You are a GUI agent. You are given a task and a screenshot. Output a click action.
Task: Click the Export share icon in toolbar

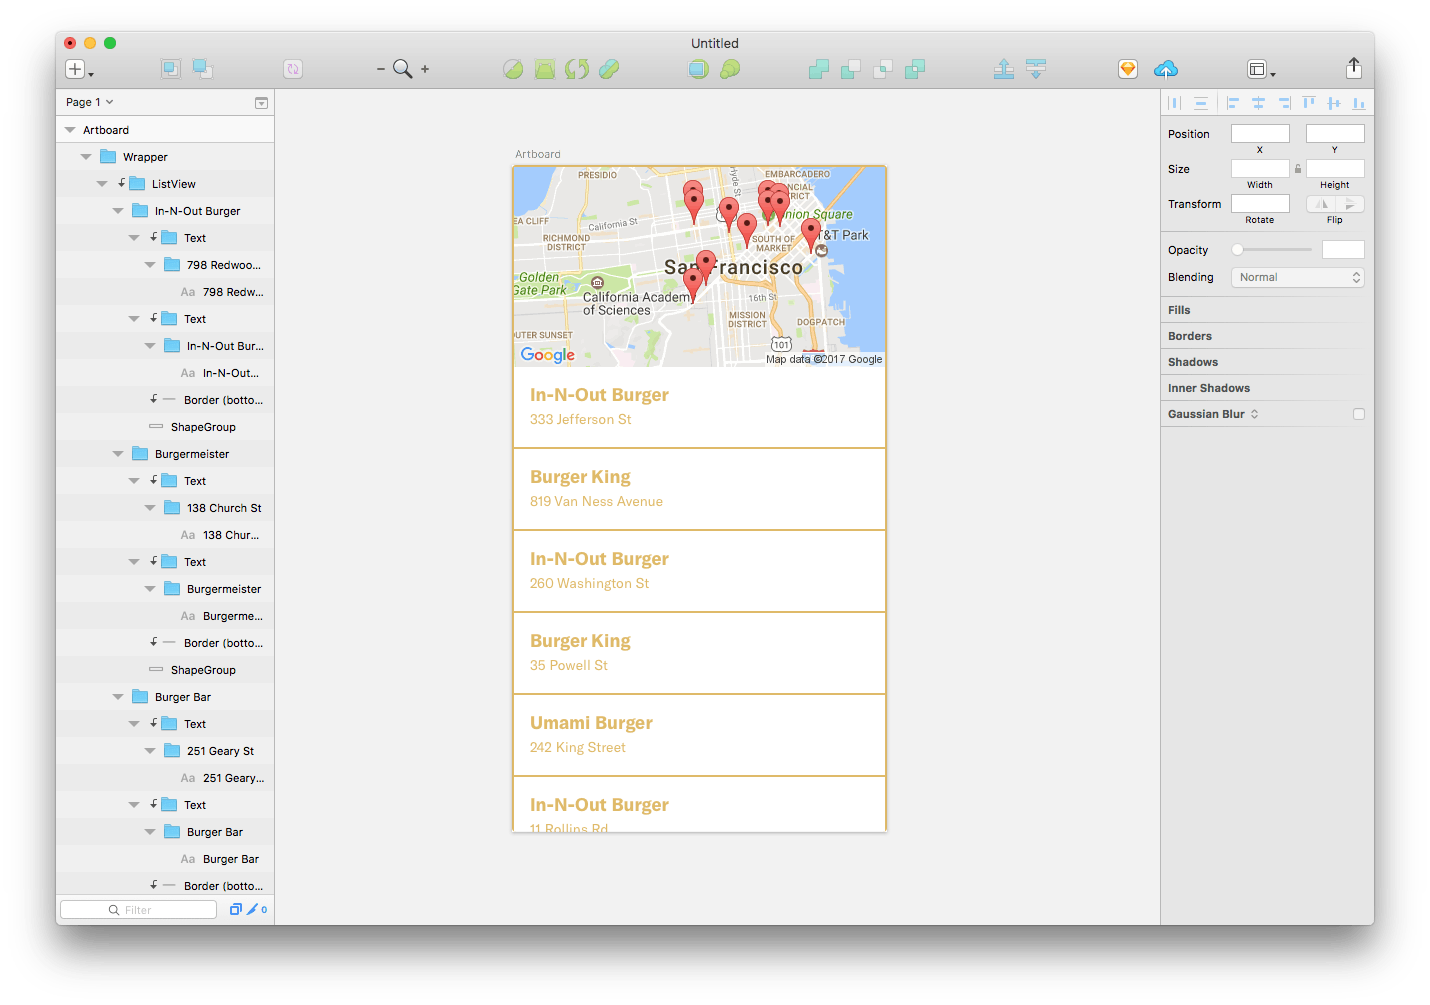click(x=1354, y=67)
